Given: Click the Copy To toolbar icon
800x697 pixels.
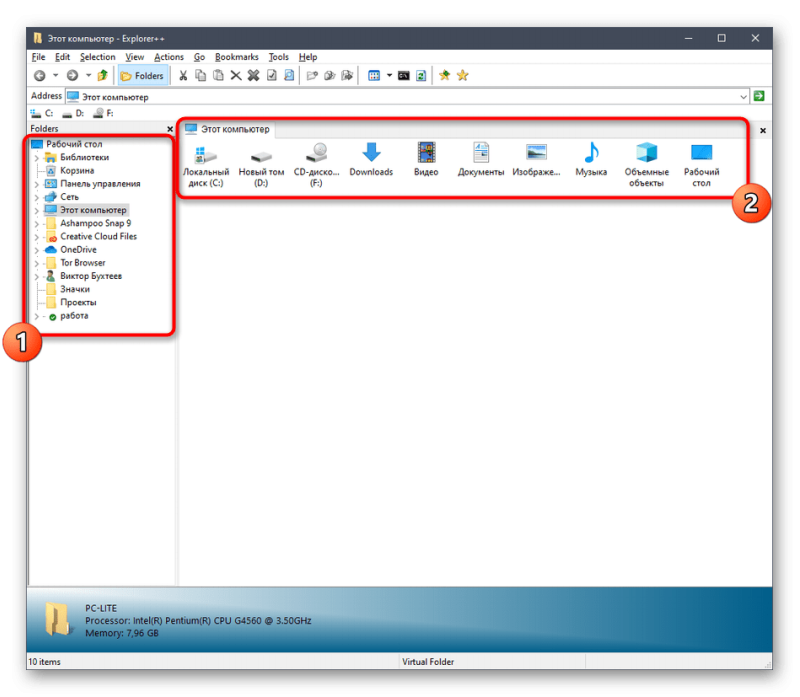Looking at the screenshot, I should tap(330, 76).
